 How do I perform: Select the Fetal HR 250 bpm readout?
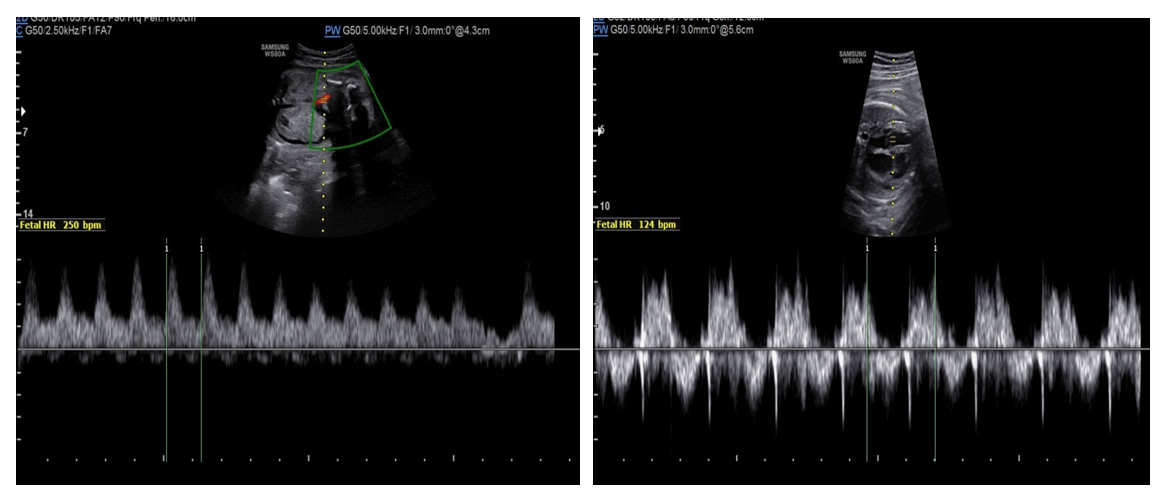click(x=61, y=225)
